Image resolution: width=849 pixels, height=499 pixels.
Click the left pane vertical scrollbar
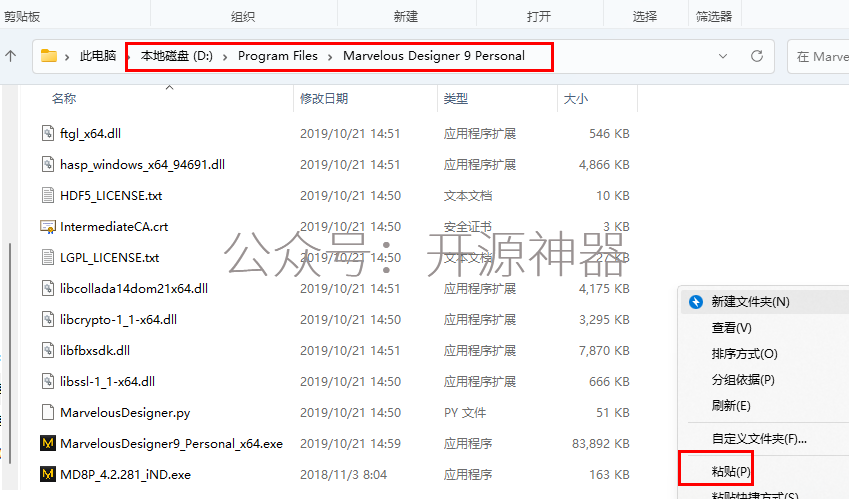coord(10,352)
